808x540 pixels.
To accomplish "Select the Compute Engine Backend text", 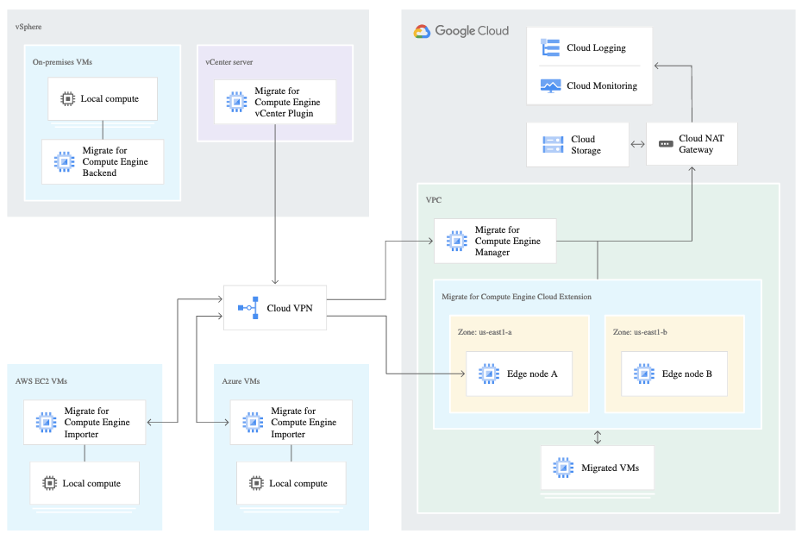I will tap(115, 162).
